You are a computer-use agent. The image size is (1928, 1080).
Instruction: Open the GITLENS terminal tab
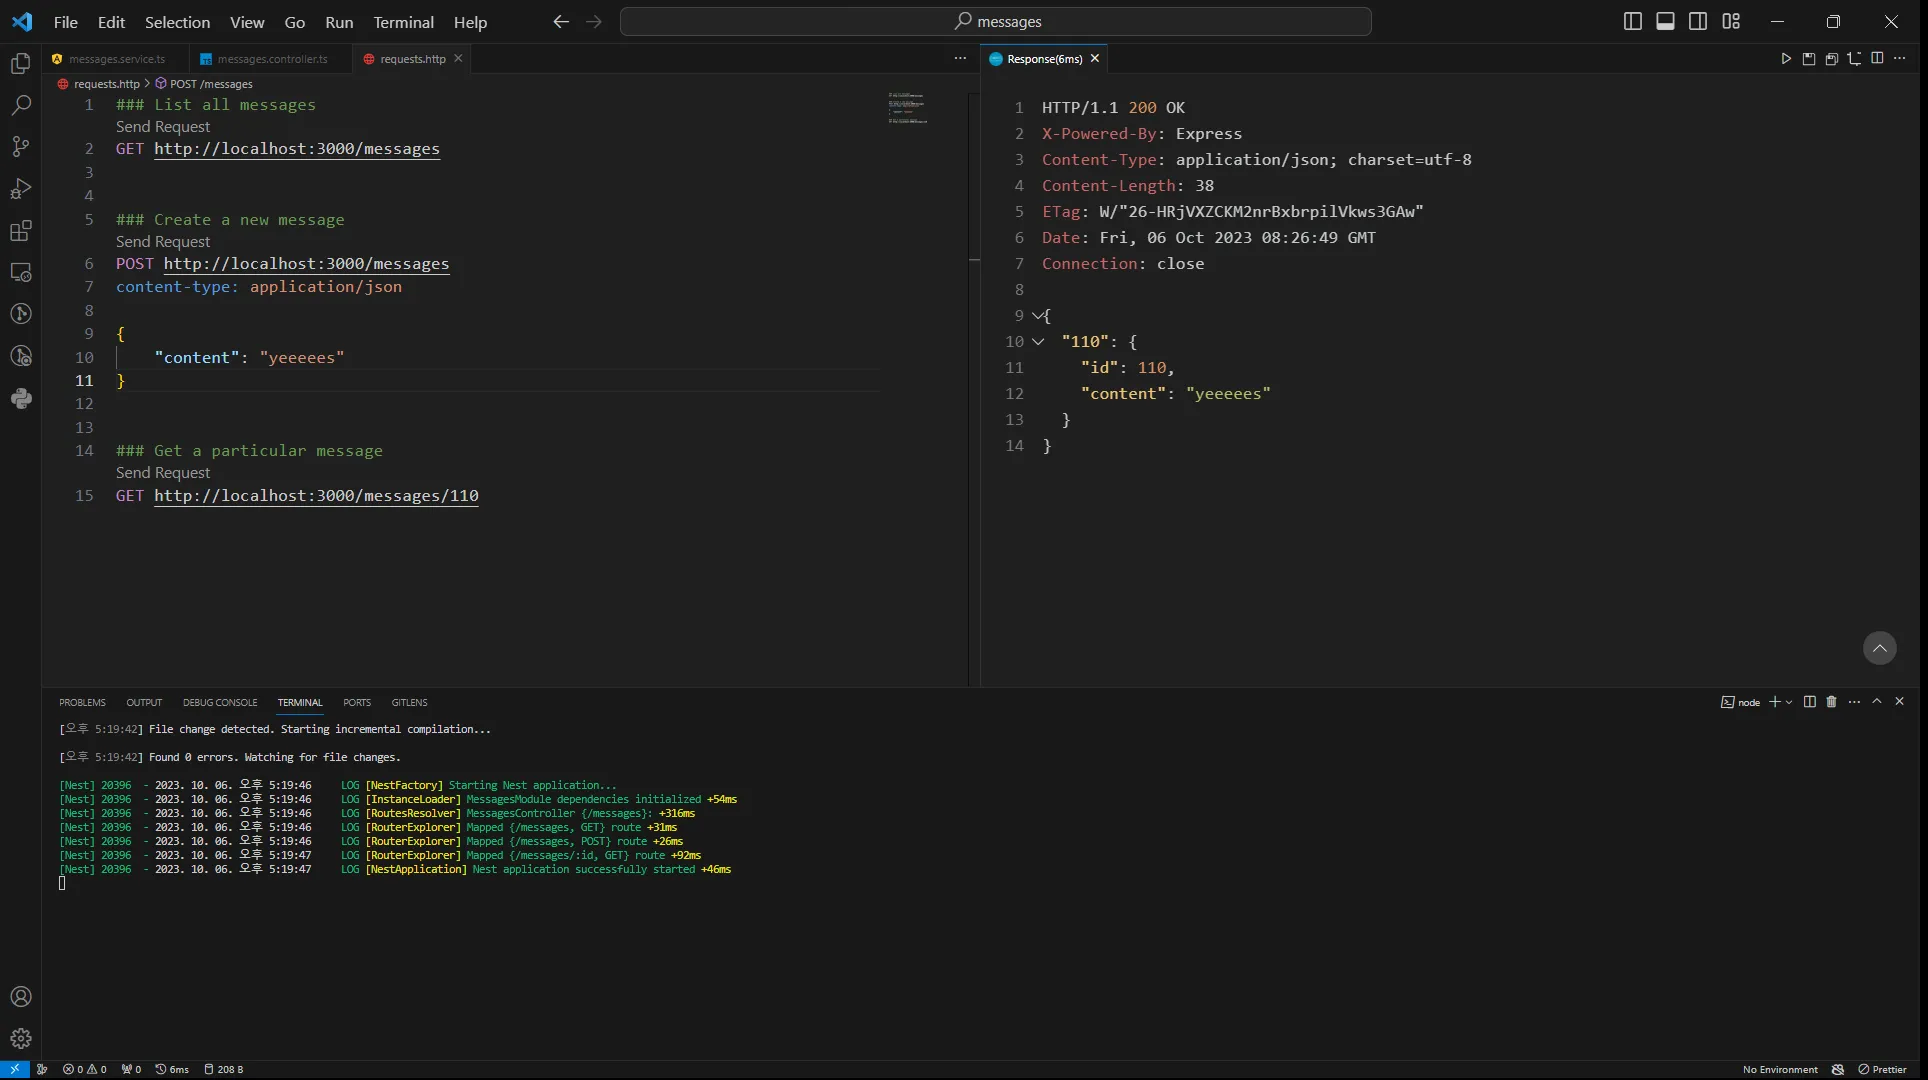click(409, 701)
